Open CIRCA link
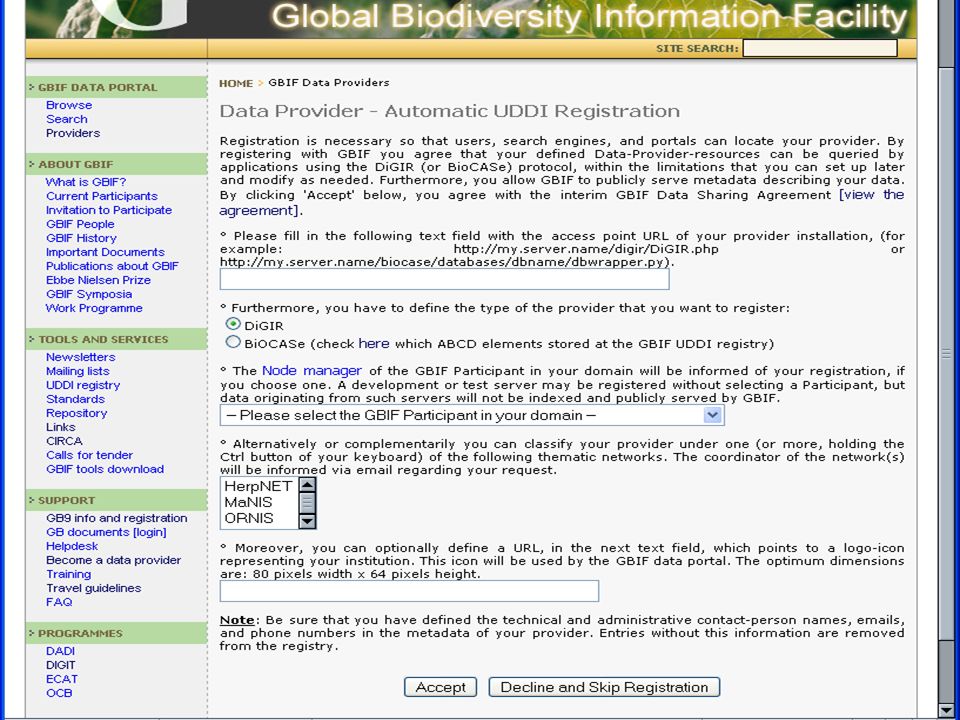 pyautogui.click(x=64, y=442)
